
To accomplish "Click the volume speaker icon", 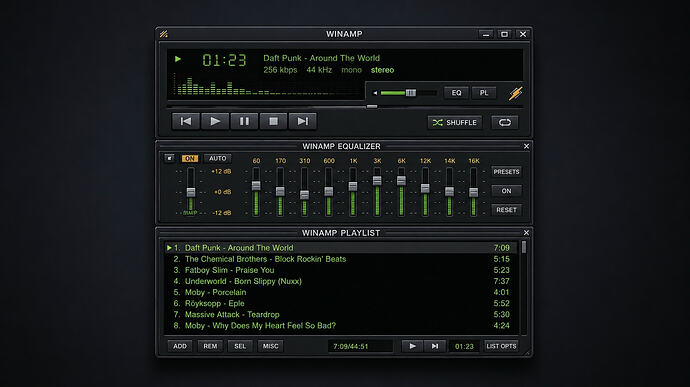I will pos(375,93).
